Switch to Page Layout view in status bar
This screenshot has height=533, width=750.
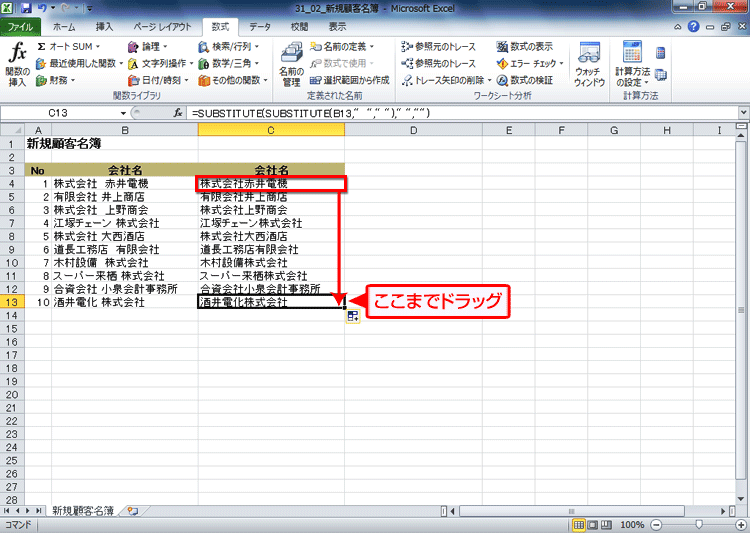point(593,525)
